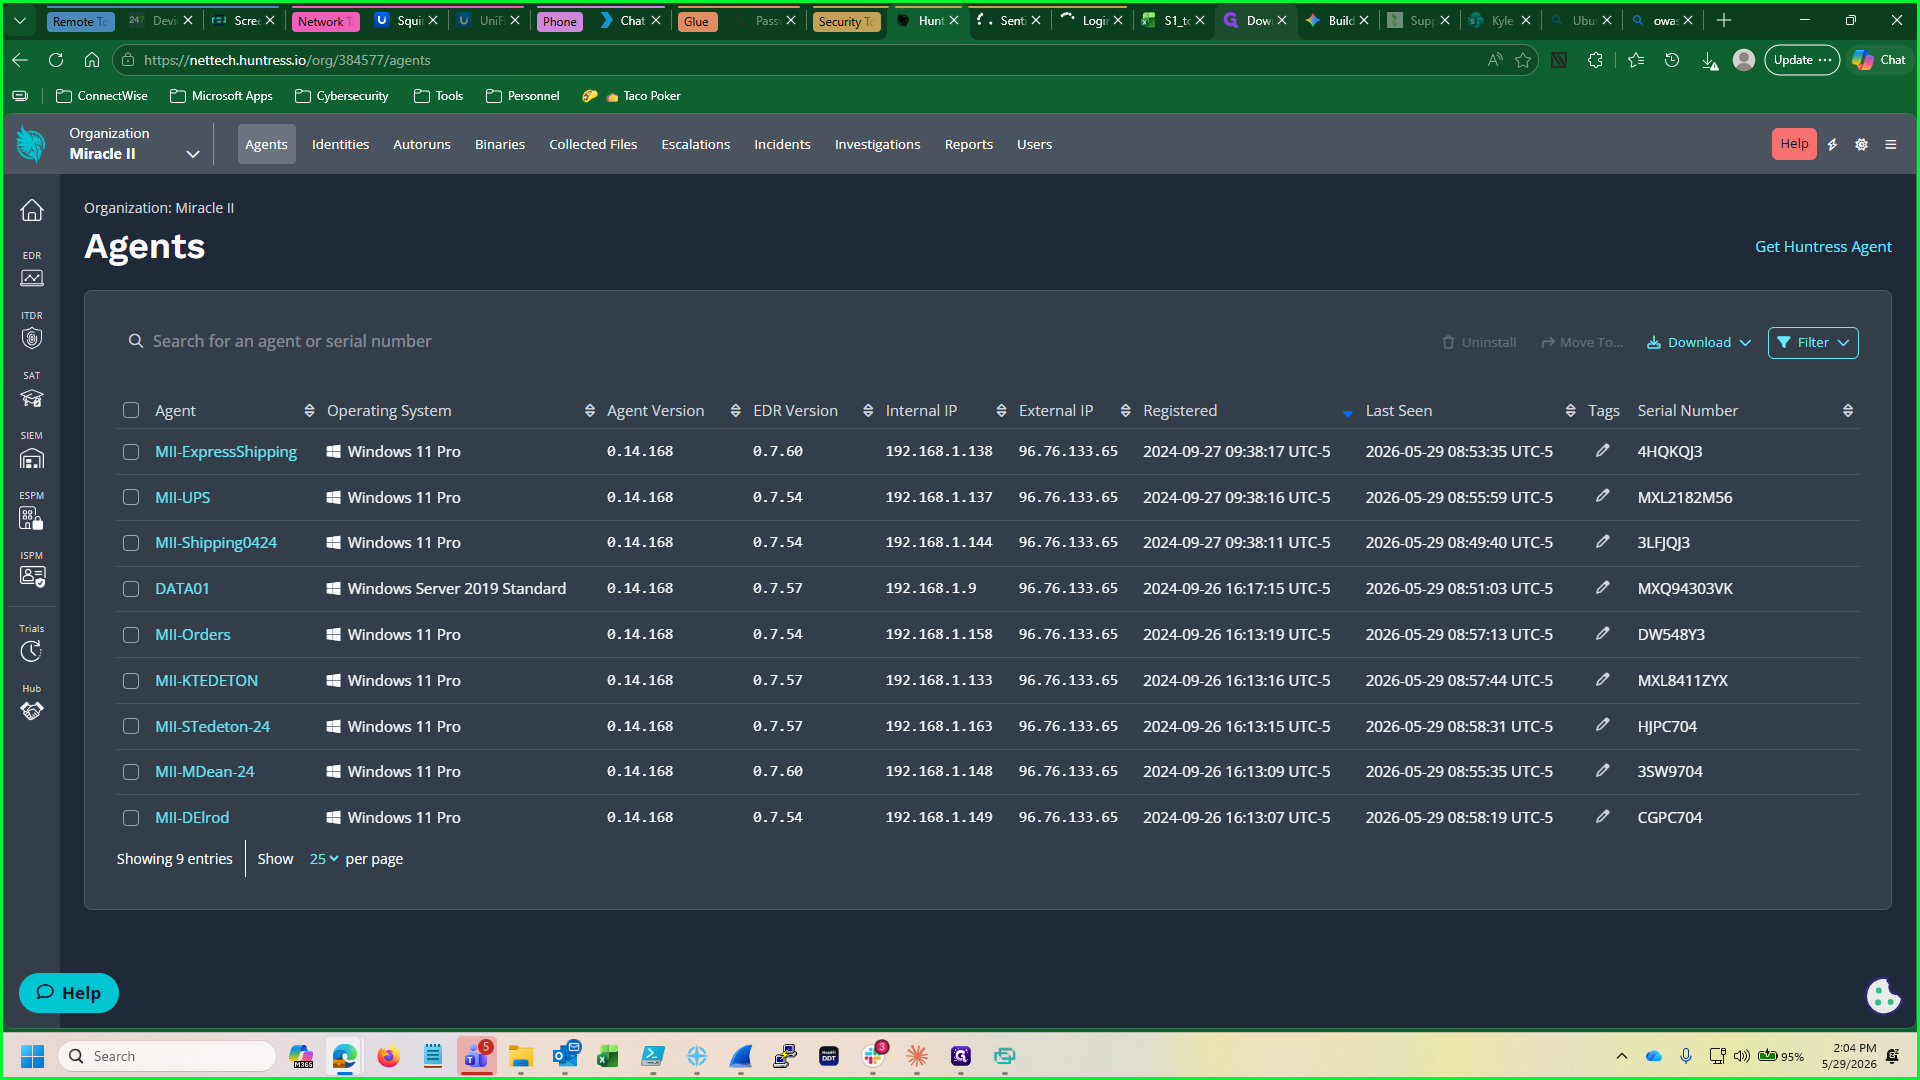Sort by Registered column arrow
This screenshot has height=1080, width=1920.
(1347, 413)
